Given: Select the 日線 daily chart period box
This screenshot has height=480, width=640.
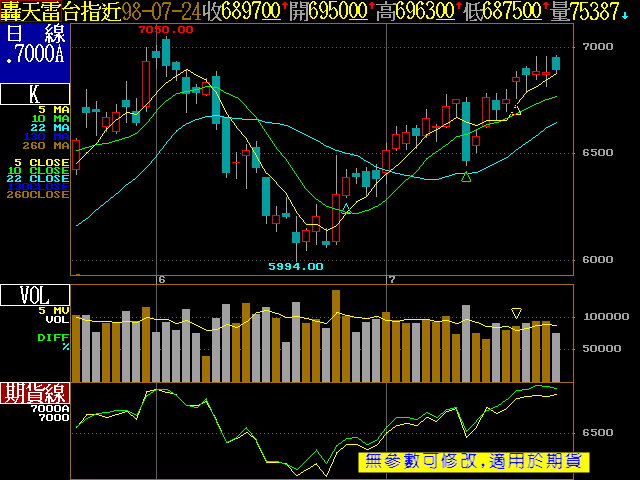Looking at the screenshot, I should pyautogui.click(x=35, y=43).
